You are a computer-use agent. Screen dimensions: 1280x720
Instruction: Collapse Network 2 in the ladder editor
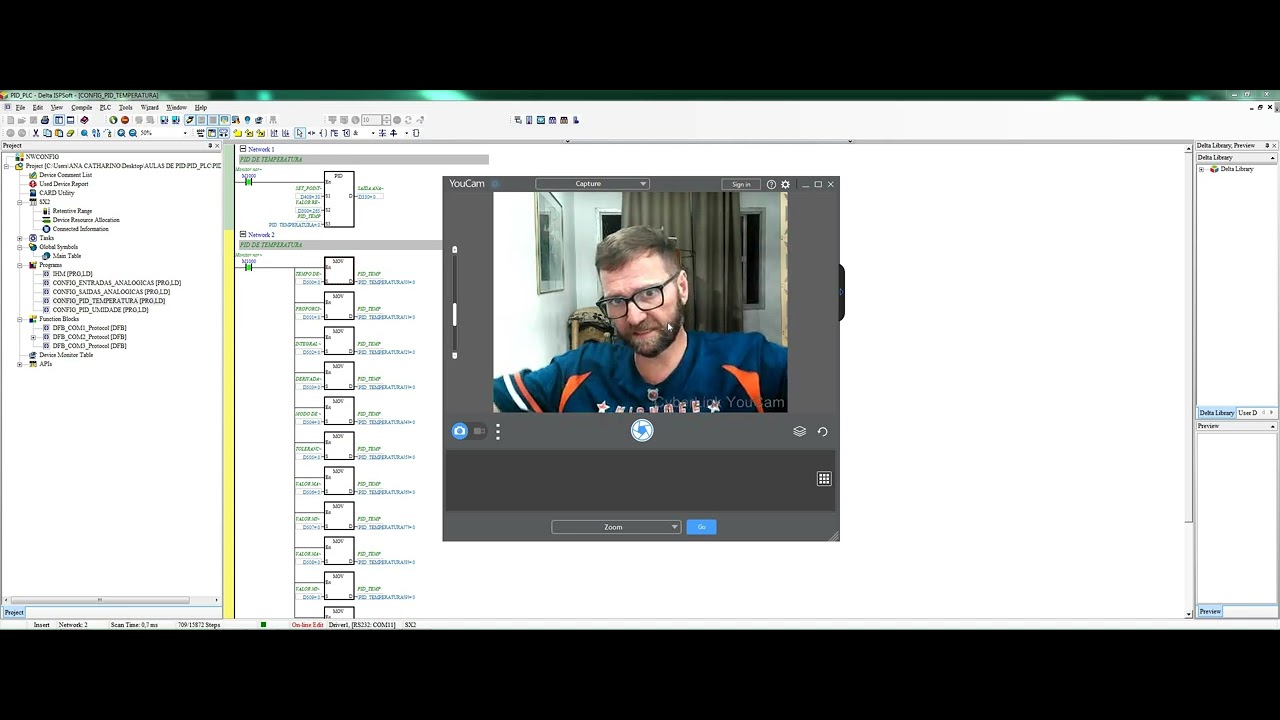click(242, 234)
